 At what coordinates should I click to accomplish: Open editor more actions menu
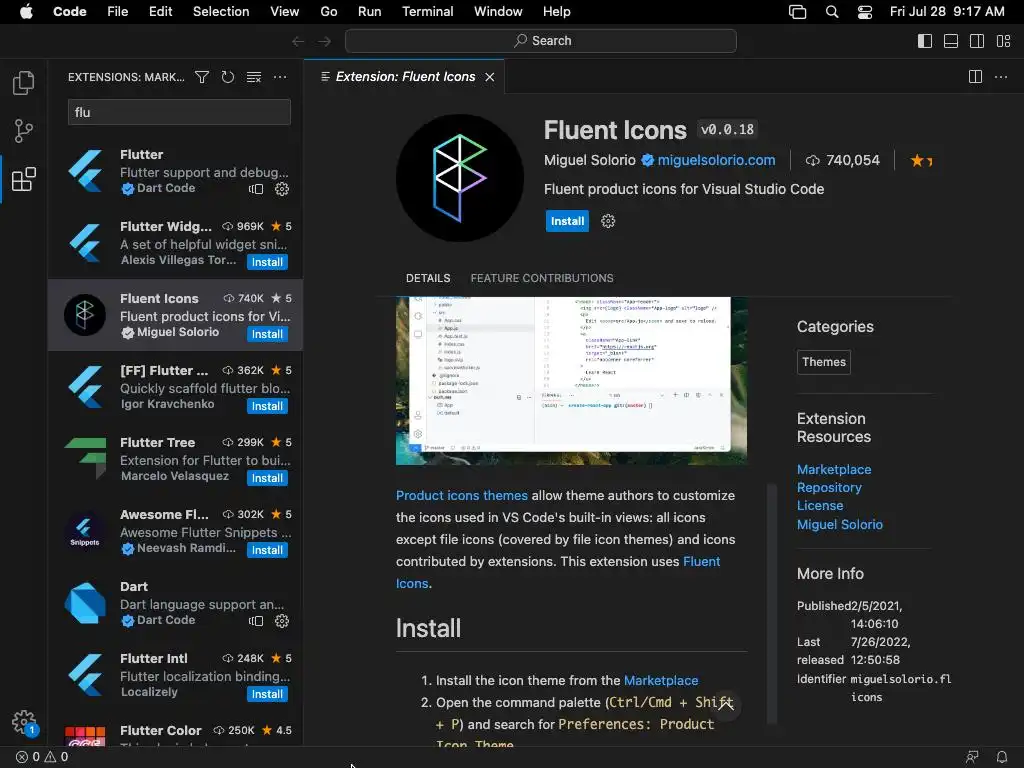click(x=1000, y=77)
